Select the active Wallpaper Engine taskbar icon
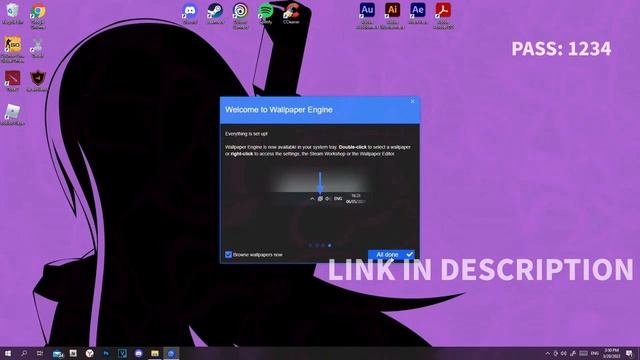Viewport: 640px width, 360px height. [x=171, y=353]
